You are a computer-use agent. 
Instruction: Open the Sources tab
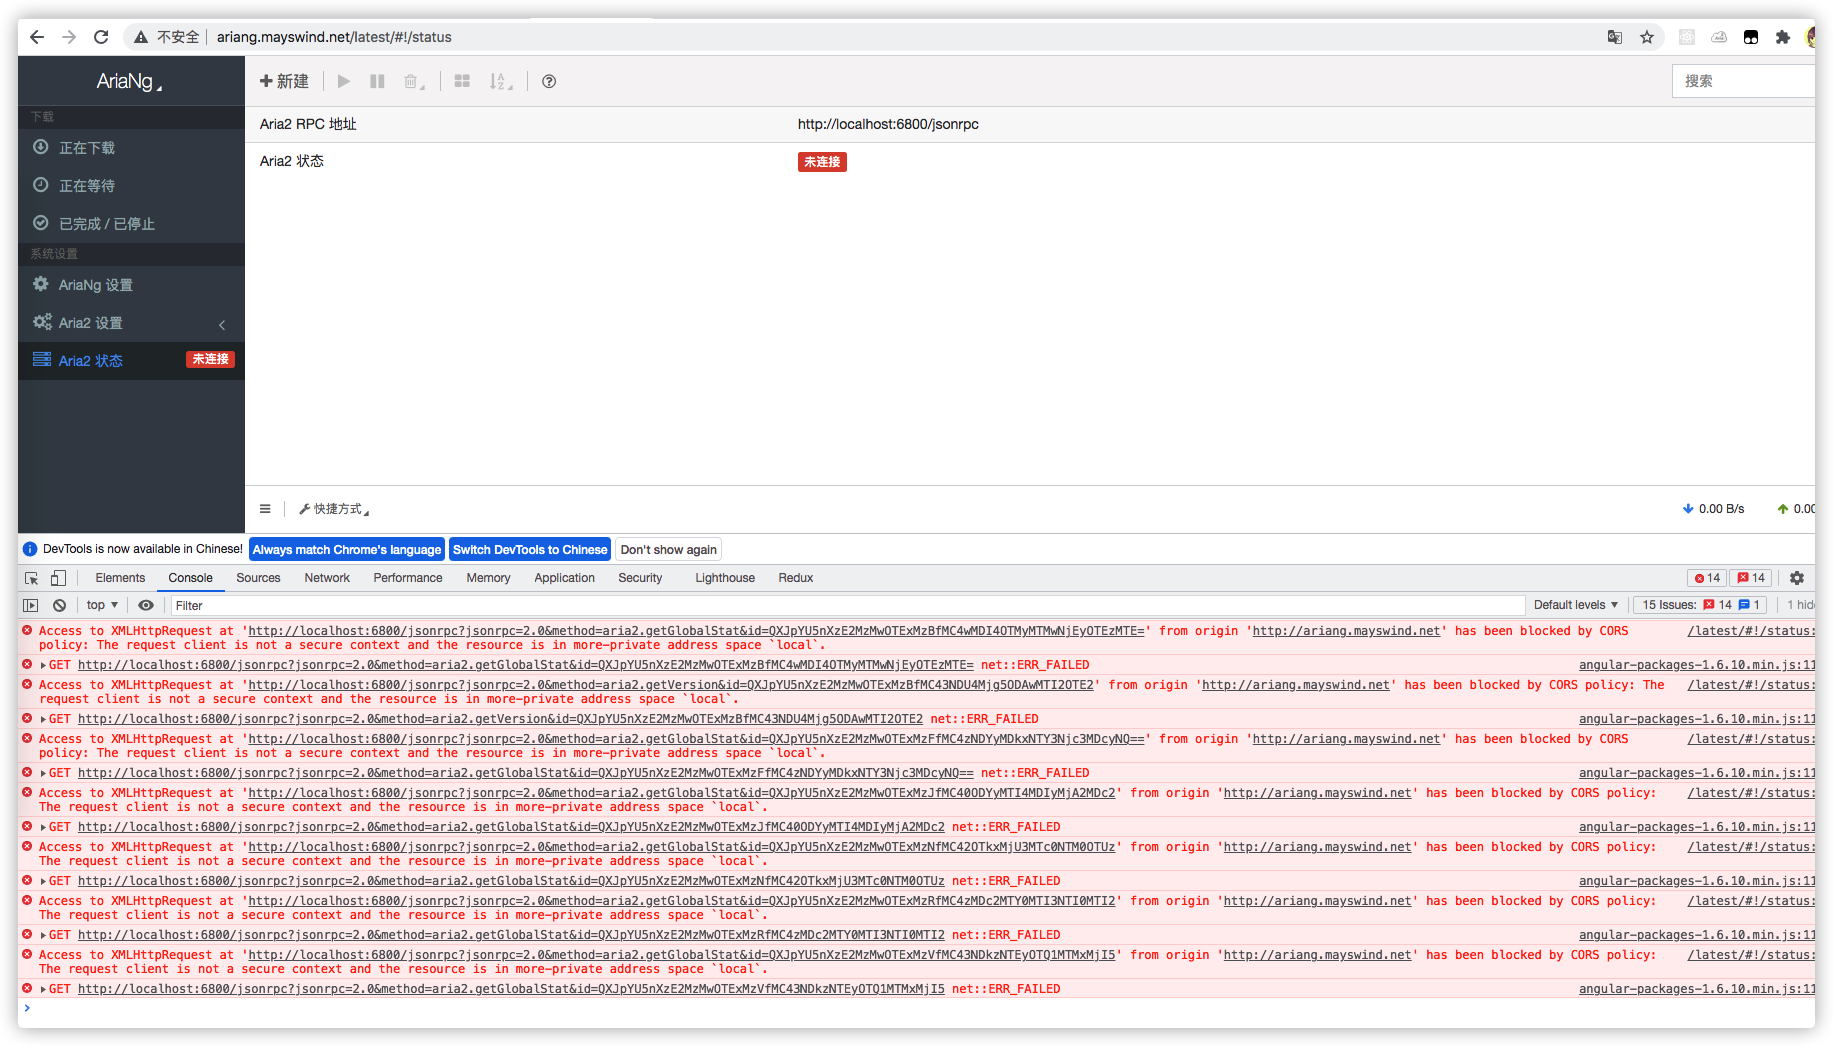pyautogui.click(x=258, y=578)
